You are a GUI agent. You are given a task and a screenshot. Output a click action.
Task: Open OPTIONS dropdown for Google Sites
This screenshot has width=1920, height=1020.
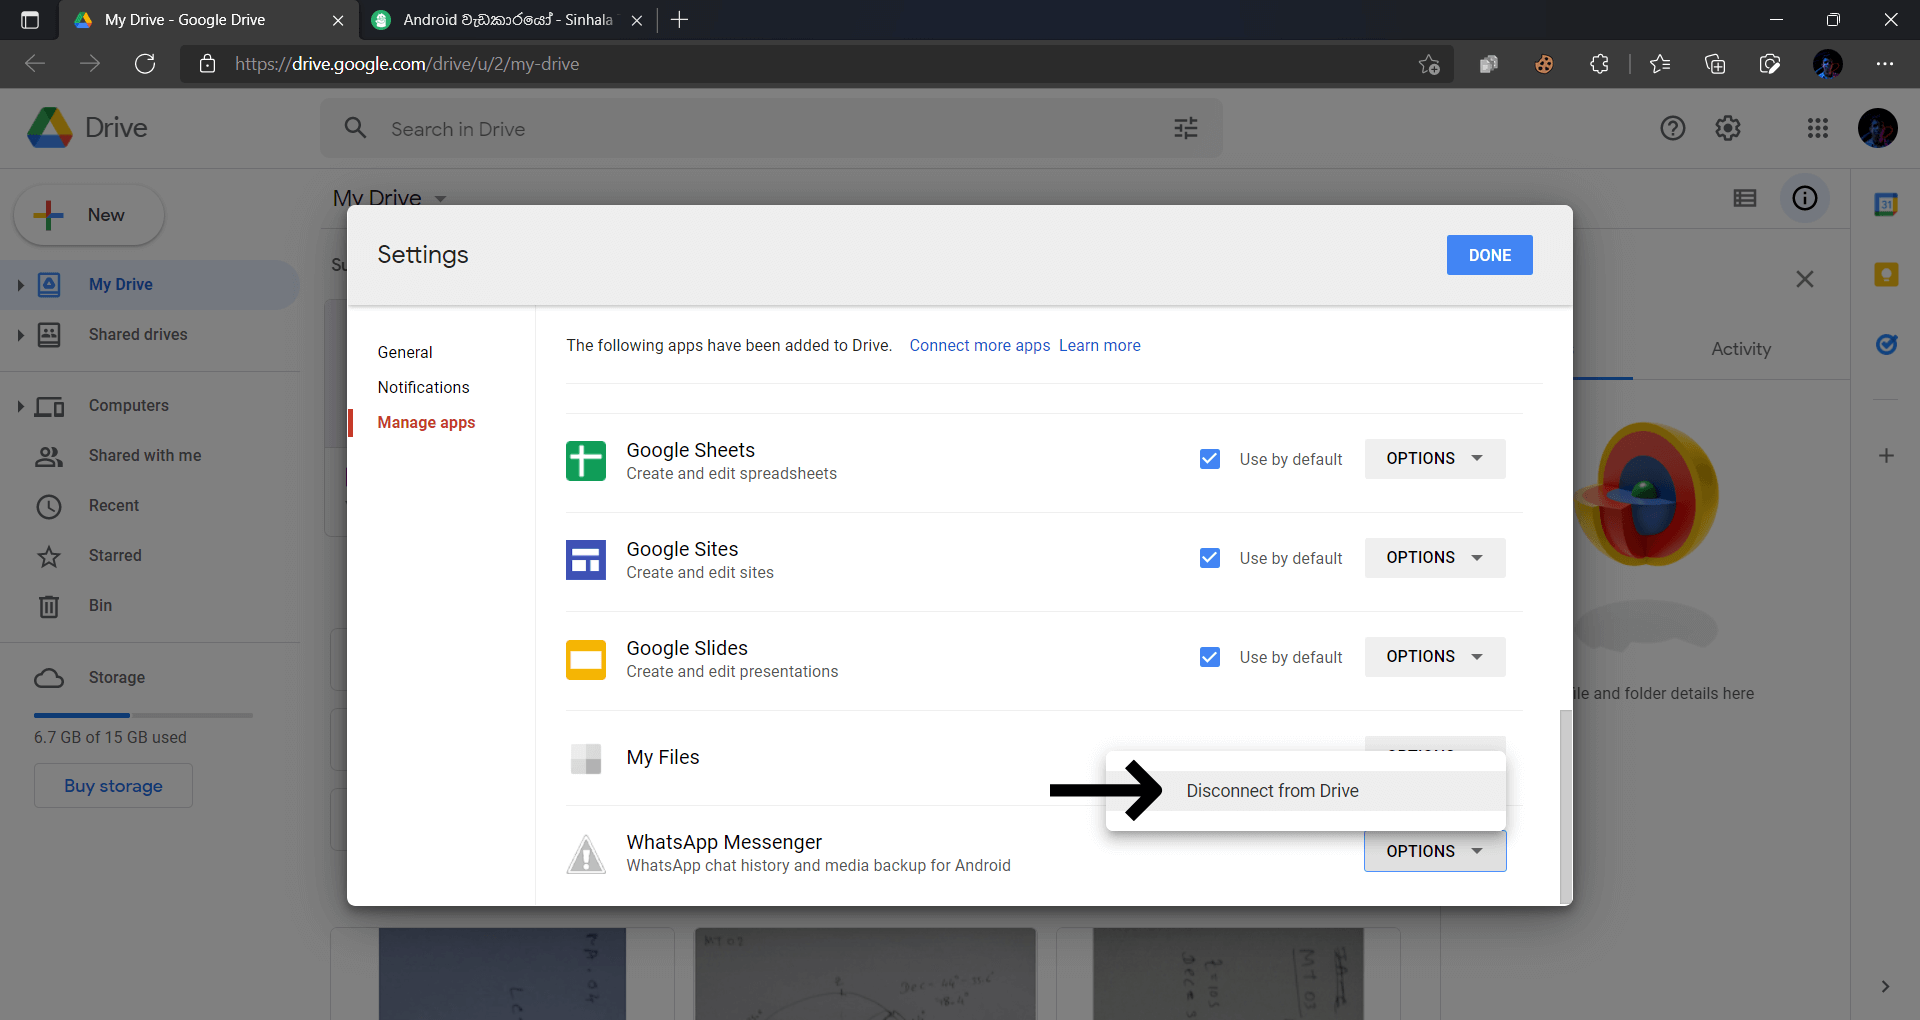(1435, 558)
